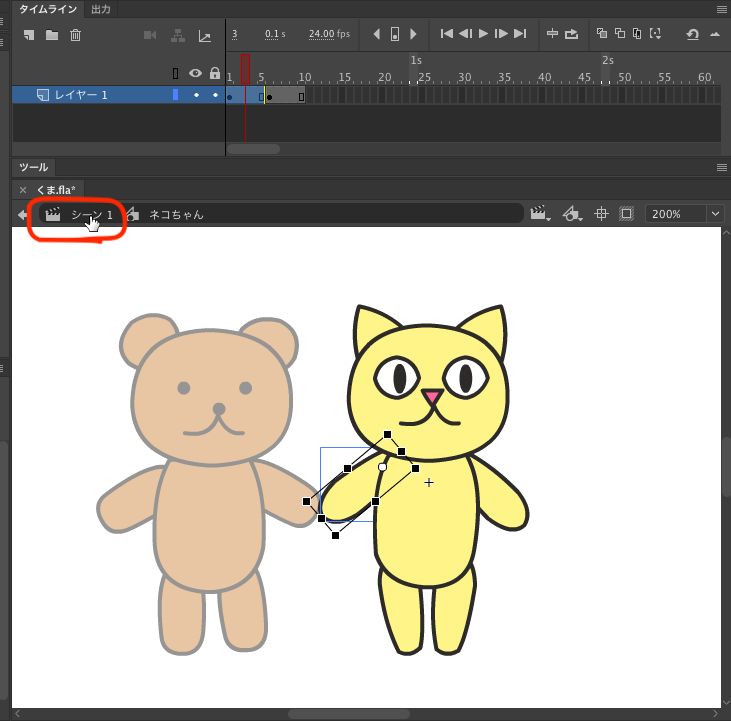Go to first frame
The image size is (731, 721).
tap(446, 34)
